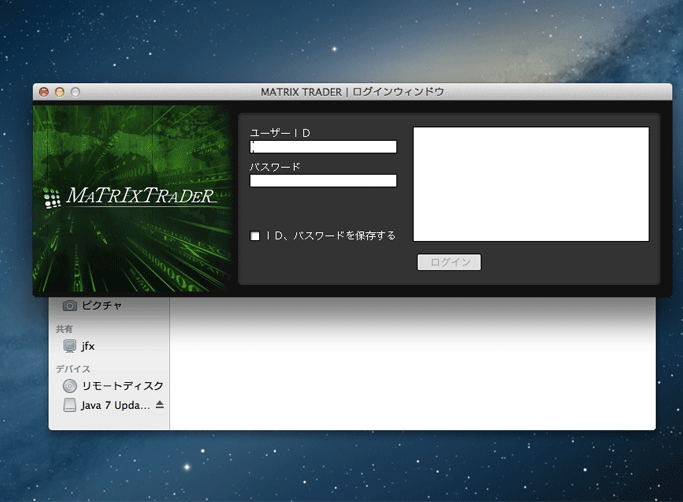Click the disabled zoom button on the MATRIX TRADER title bar
This screenshot has width=683, height=502.
click(75, 92)
